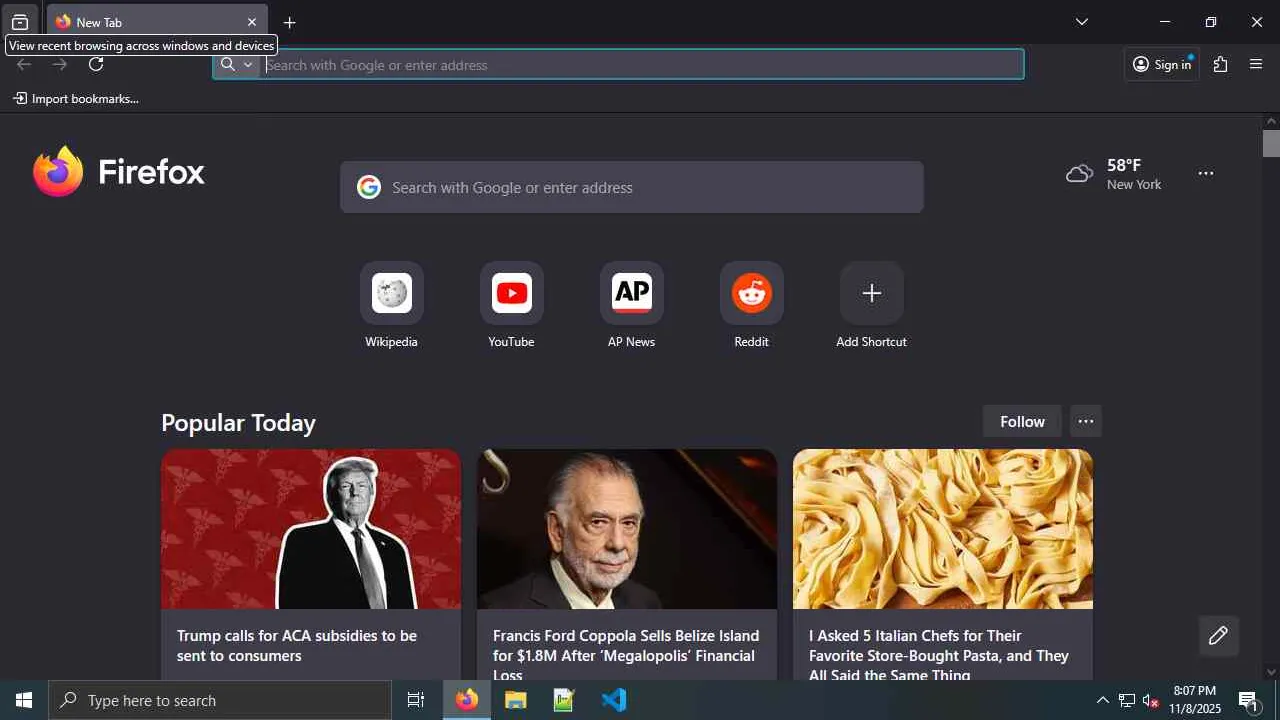
Task: Read the Coppola Sells Belize Island headline
Action: (x=626, y=654)
